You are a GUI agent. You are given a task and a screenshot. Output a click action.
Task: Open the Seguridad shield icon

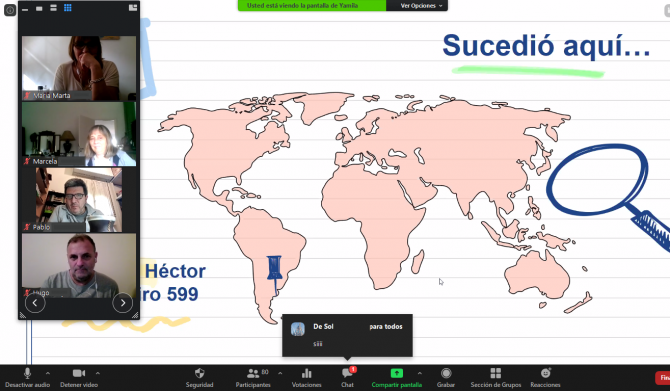(199, 378)
